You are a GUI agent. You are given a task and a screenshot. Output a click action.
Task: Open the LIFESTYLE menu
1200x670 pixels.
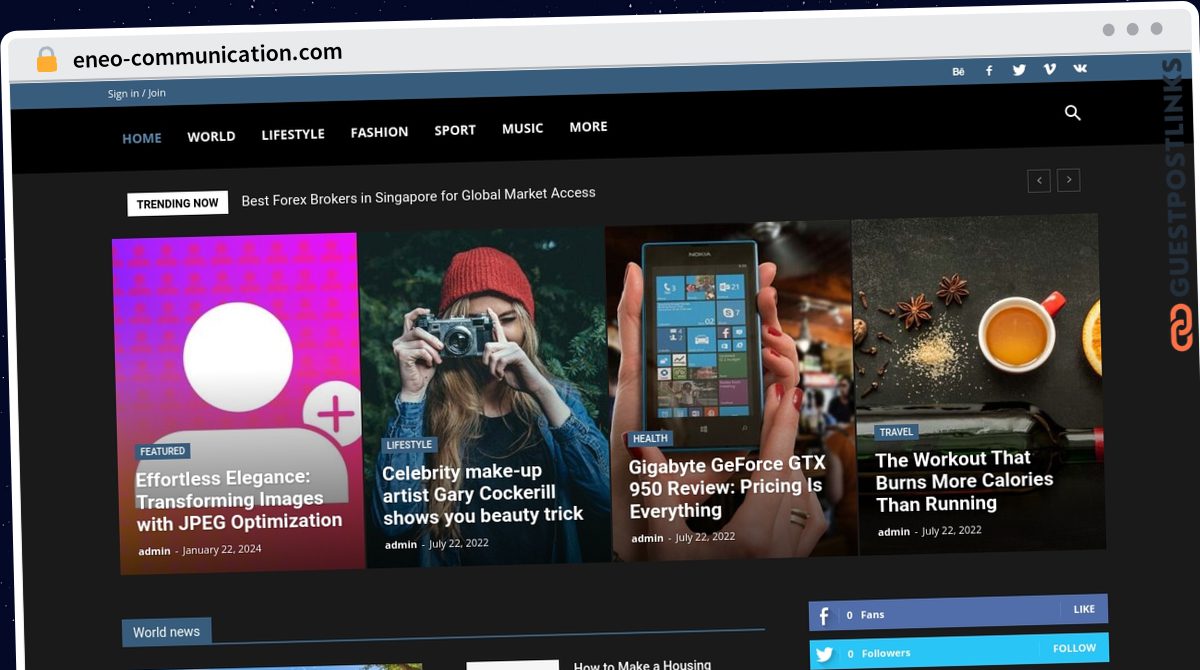[x=293, y=134]
